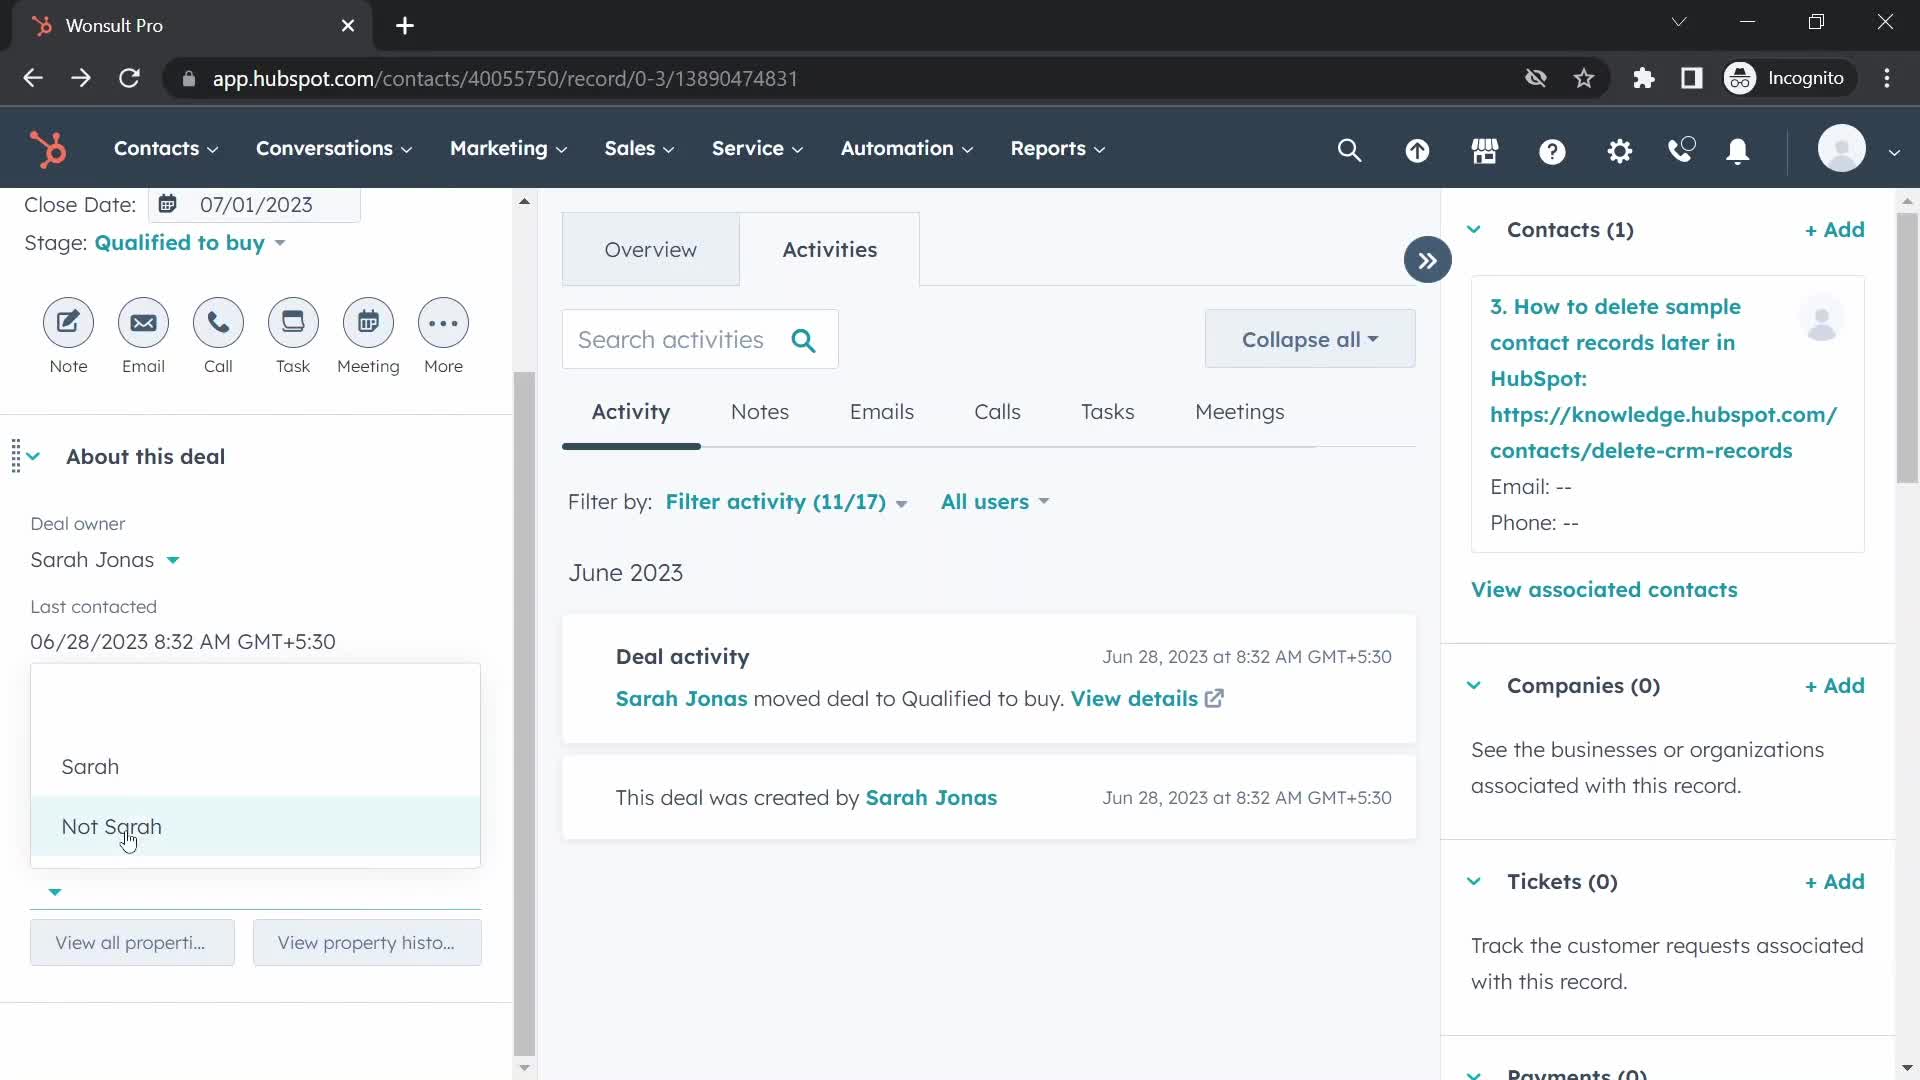The height and width of the screenshot is (1080, 1920).
Task: Switch to the Calls activity tab
Action: point(997,412)
